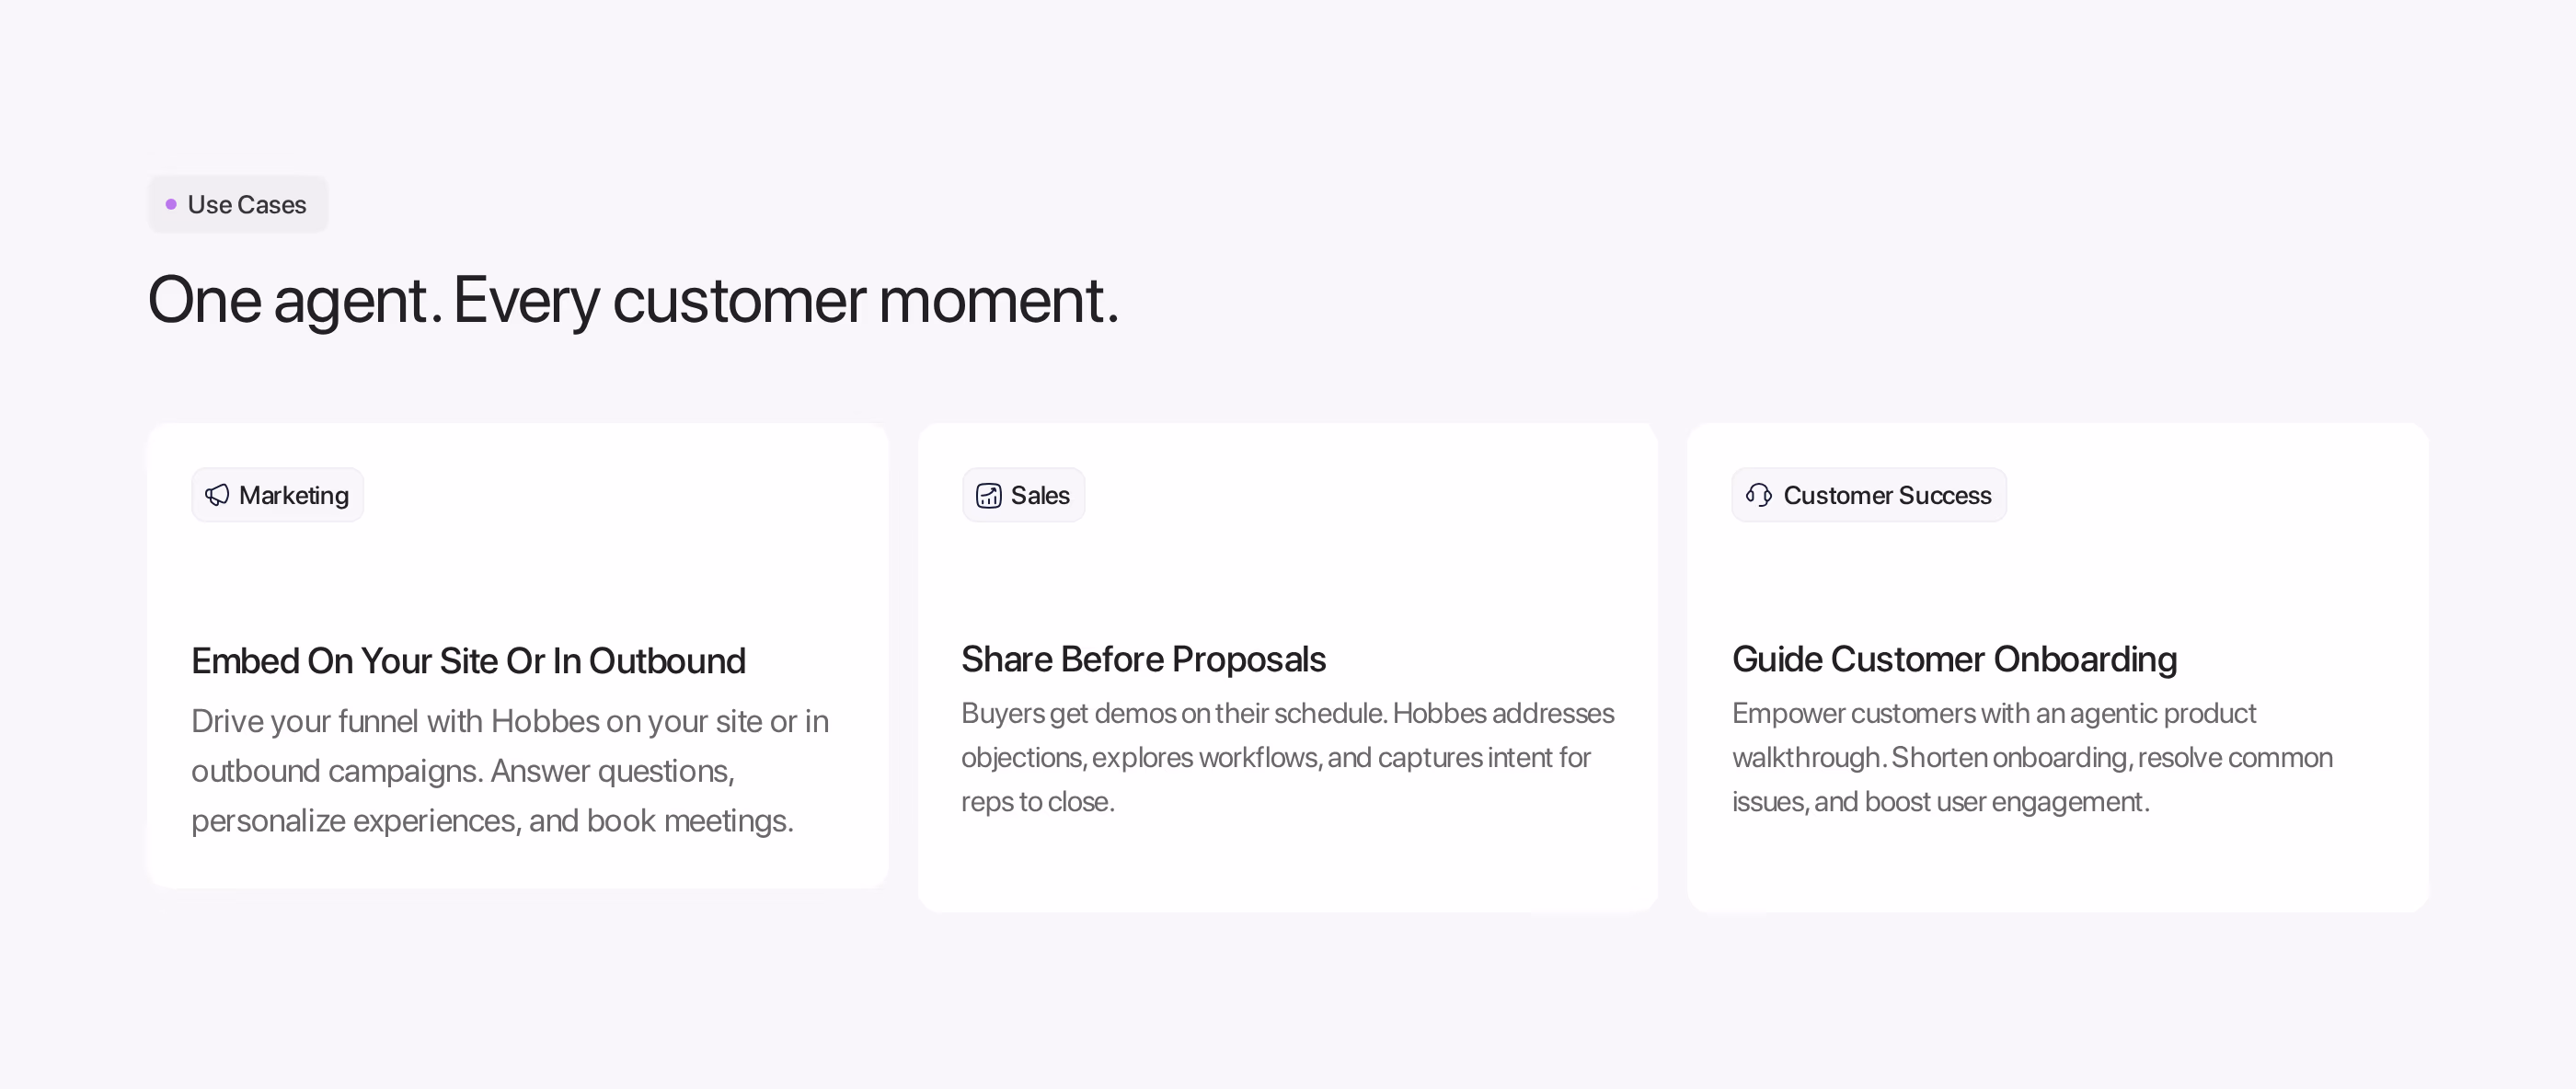This screenshot has width=2576, height=1089.
Task: Click 'One agent. Every customer moment.' headline
Action: point(633,300)
